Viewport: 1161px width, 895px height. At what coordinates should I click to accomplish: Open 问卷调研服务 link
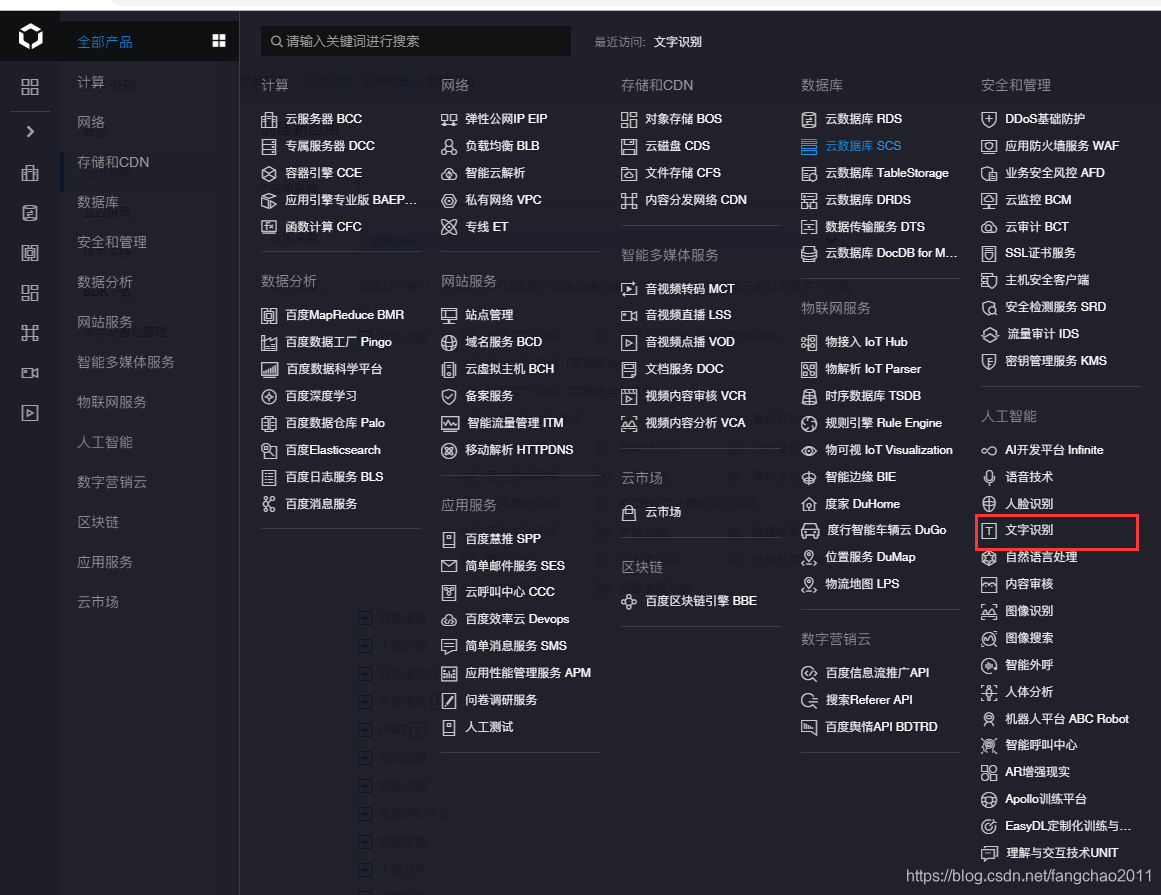[x=501, y=700]
